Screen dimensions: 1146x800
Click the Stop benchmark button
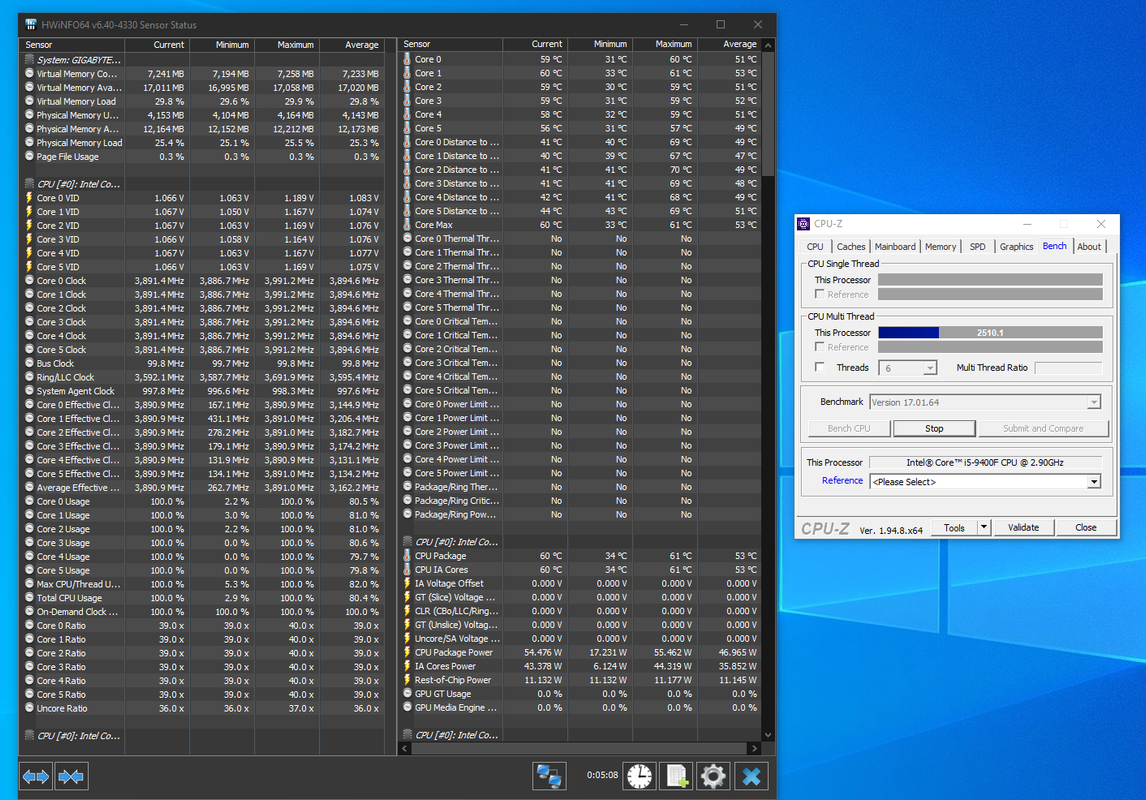[x=934, y=429]
